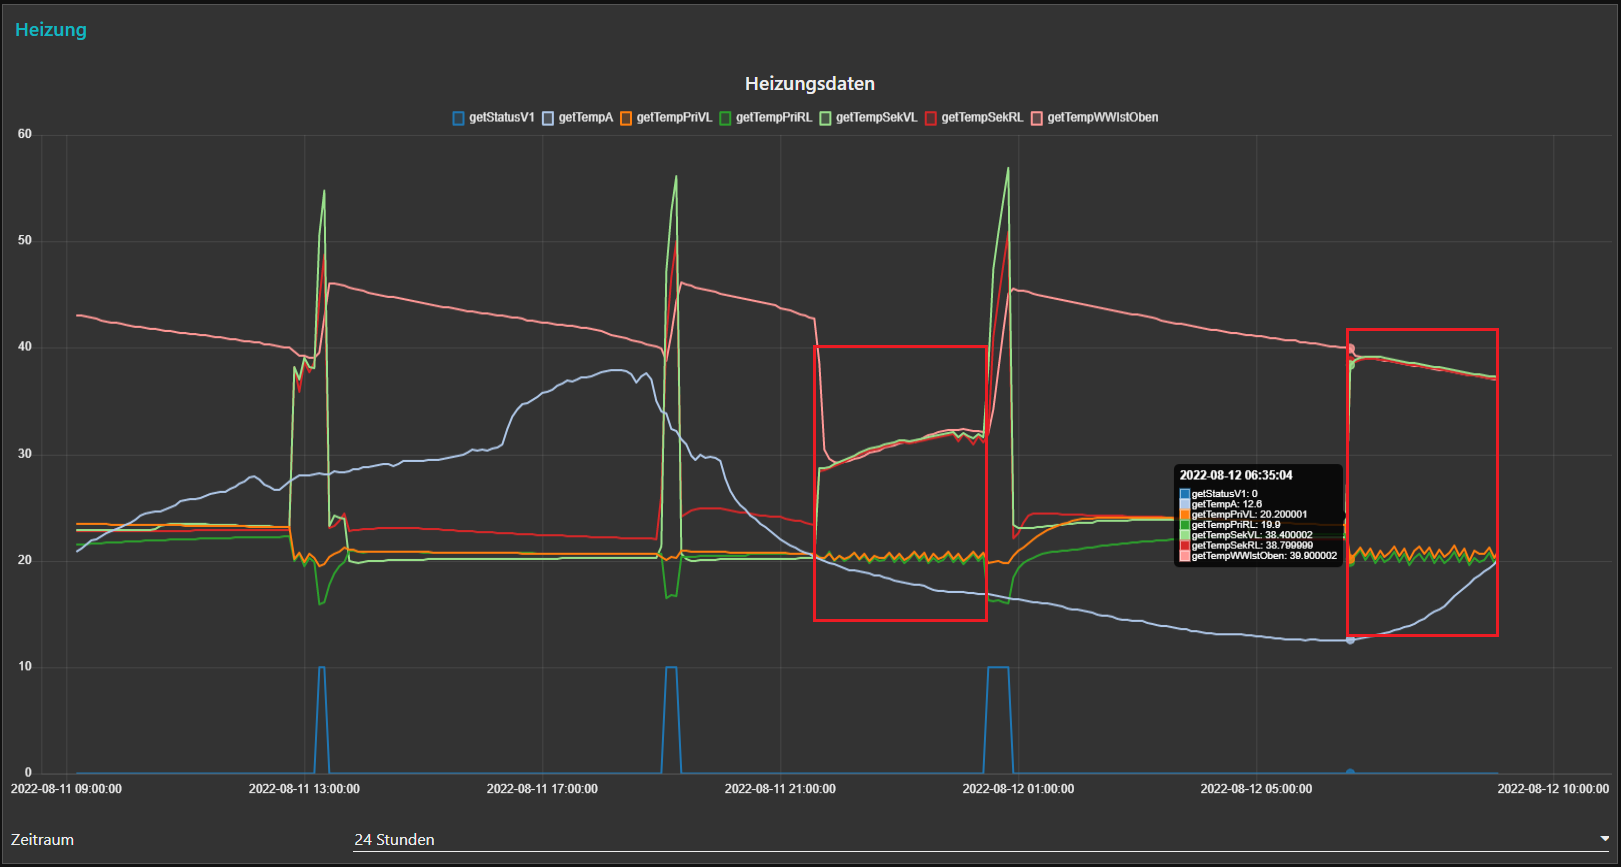
Task: Toggle getTempPriRL legend entry
Action: pos(774,118)
